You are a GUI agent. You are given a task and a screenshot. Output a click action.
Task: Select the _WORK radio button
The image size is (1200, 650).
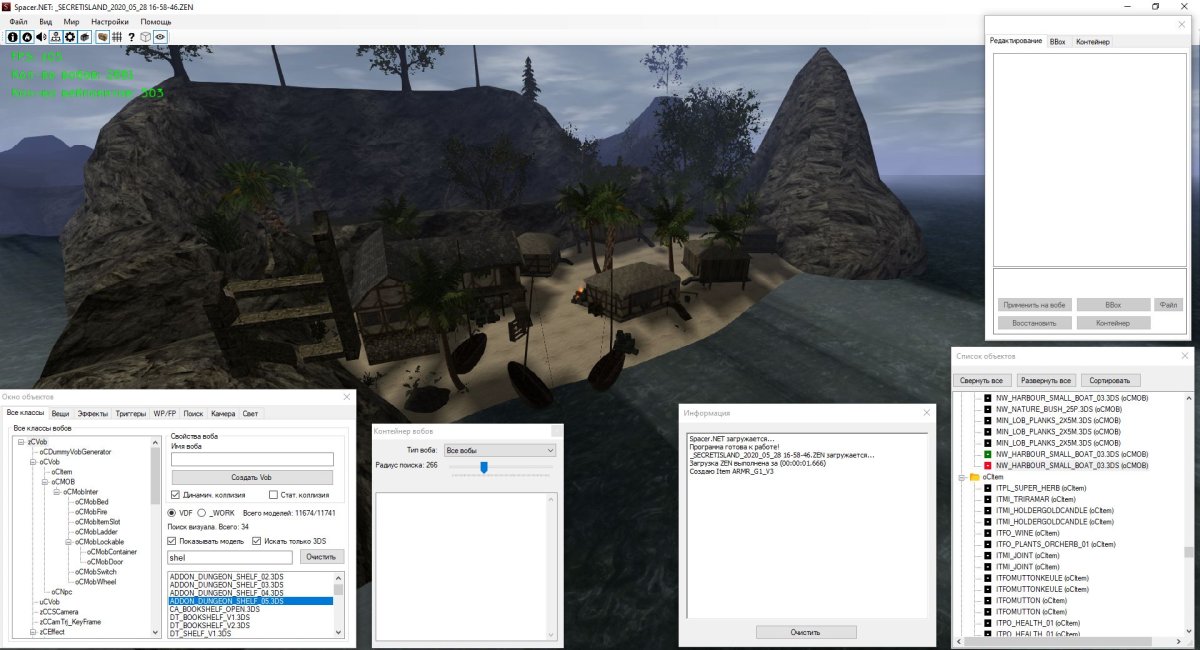tap(201, 512)
